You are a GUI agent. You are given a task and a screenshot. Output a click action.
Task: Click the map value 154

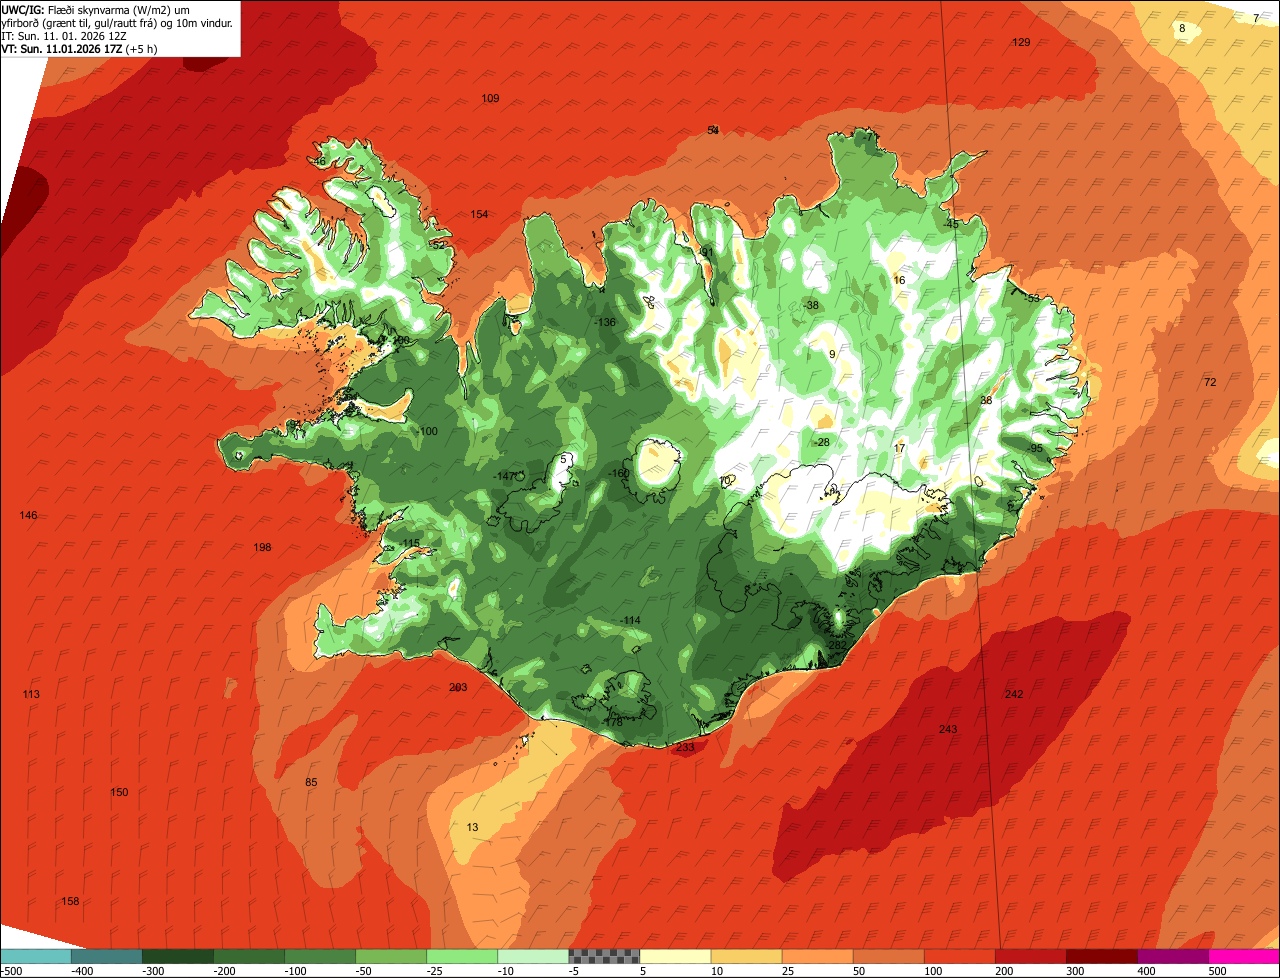(x=480, y=214)
